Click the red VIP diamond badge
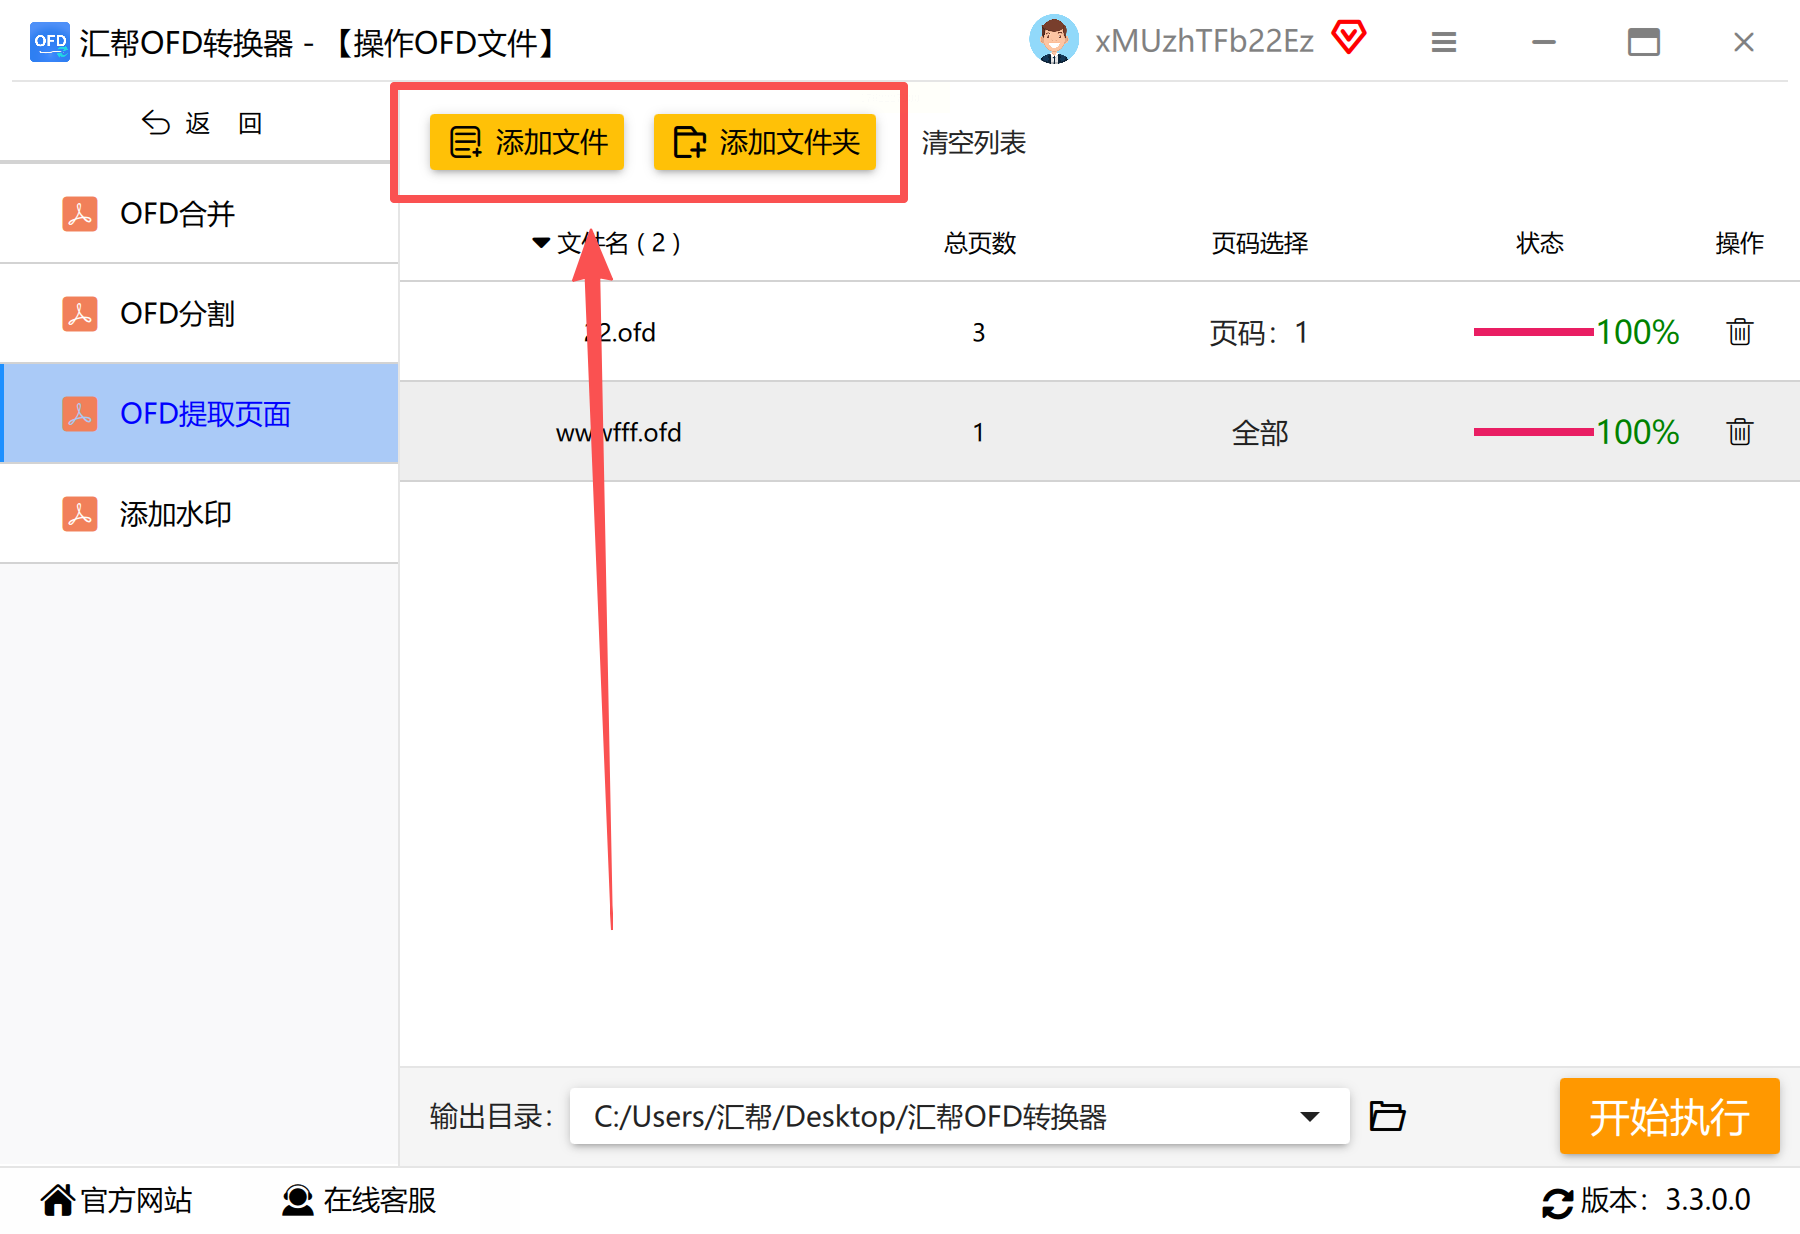The height and width of the screenshot is (1234, 1800). pyautogui.click(x=1348, y=38)
